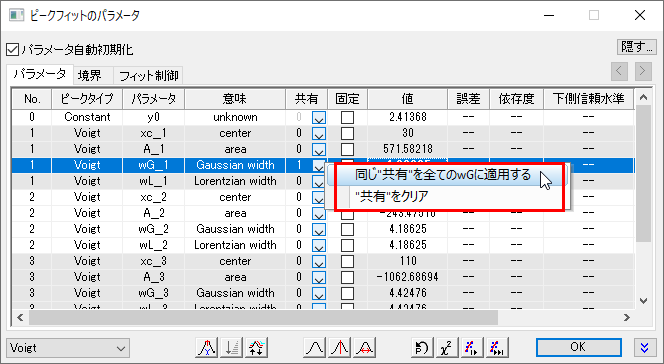Open the 共有 dropdown for A_1
Image resolution: width=664 pixels, height=364 pixels.
[x=319, y=149]
